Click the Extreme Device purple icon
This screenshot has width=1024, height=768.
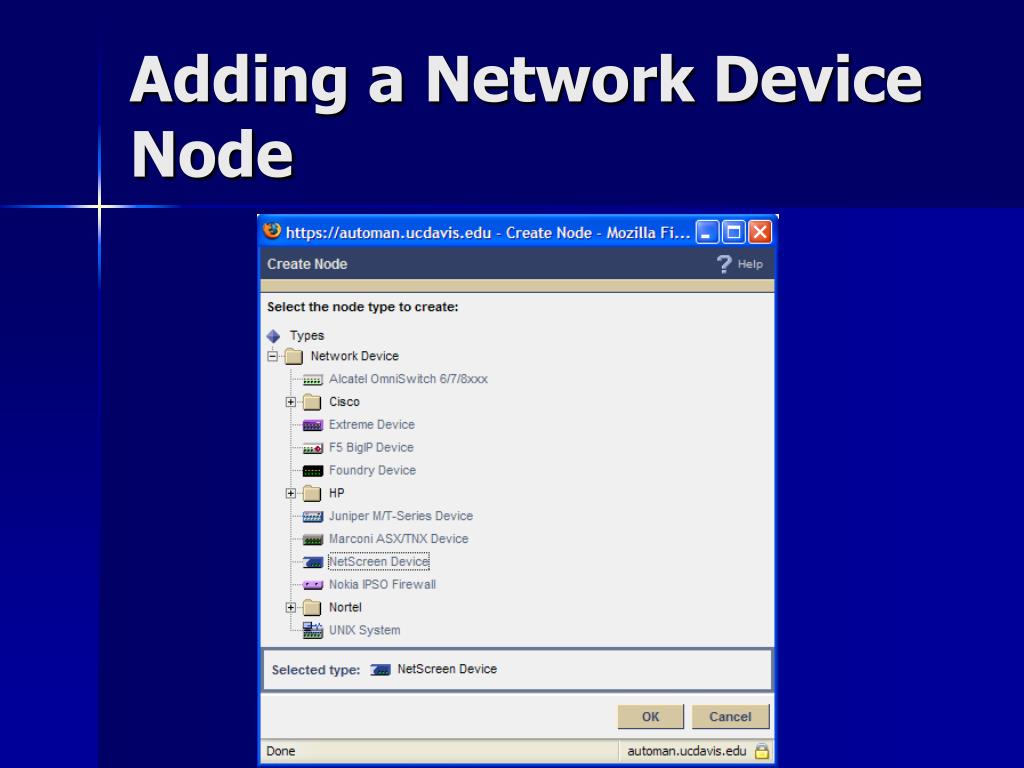point(313,425)
